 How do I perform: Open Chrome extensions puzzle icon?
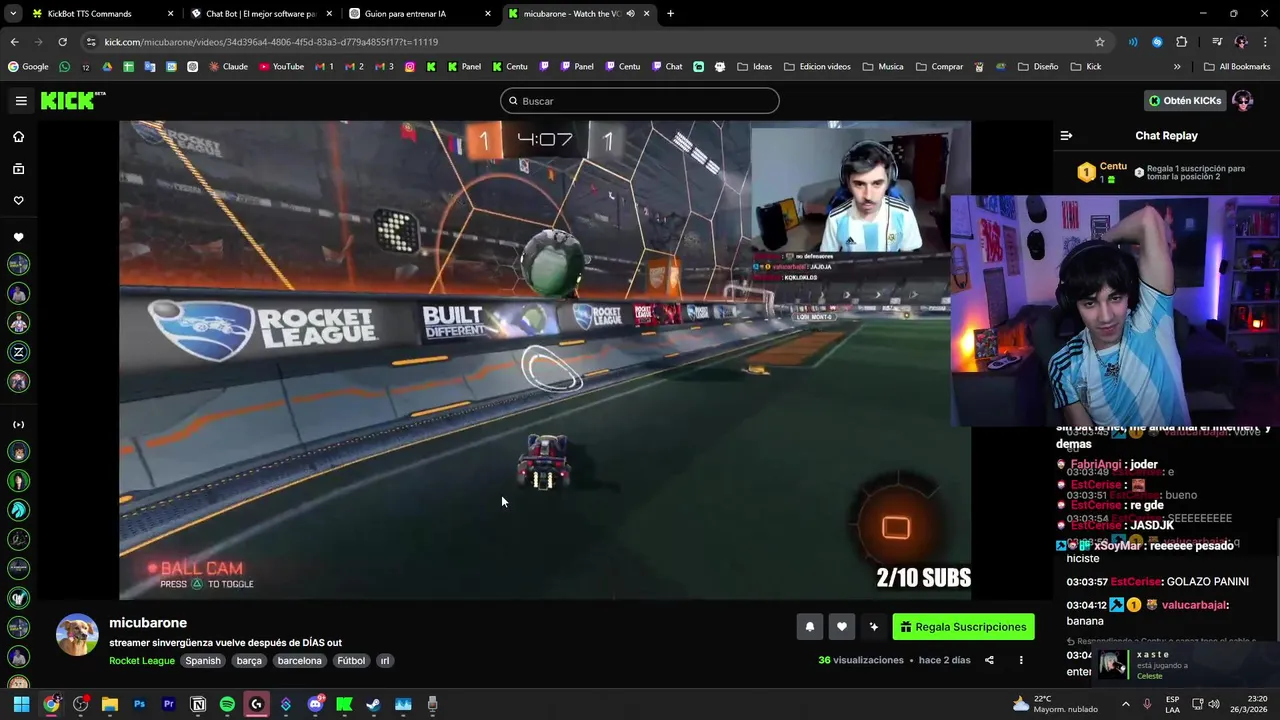[1181, 42]
